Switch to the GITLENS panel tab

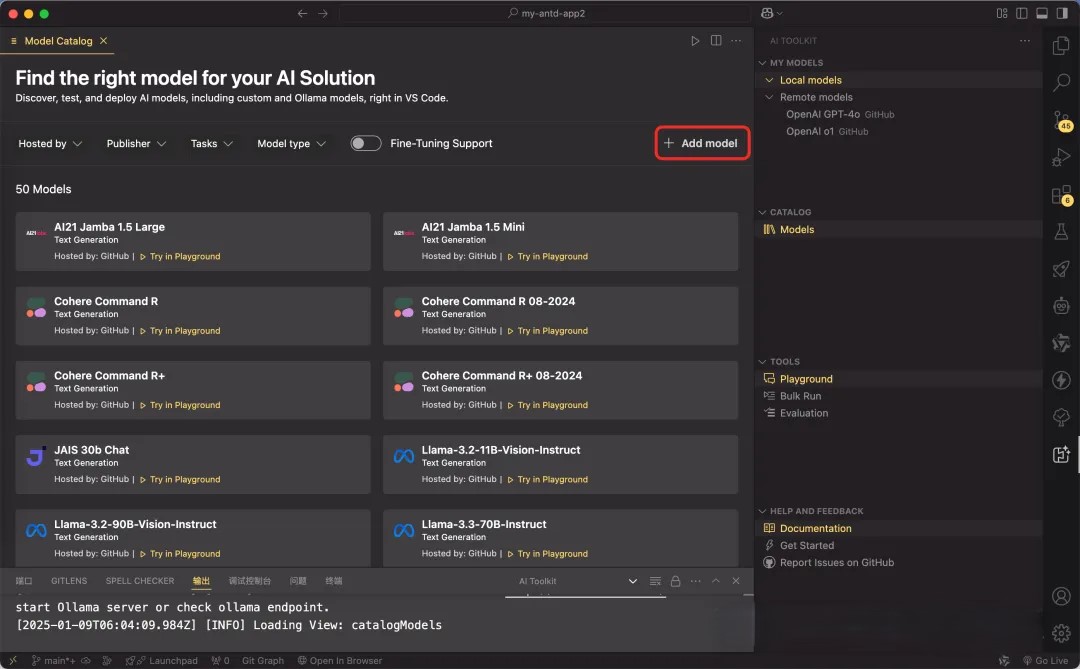69,581
